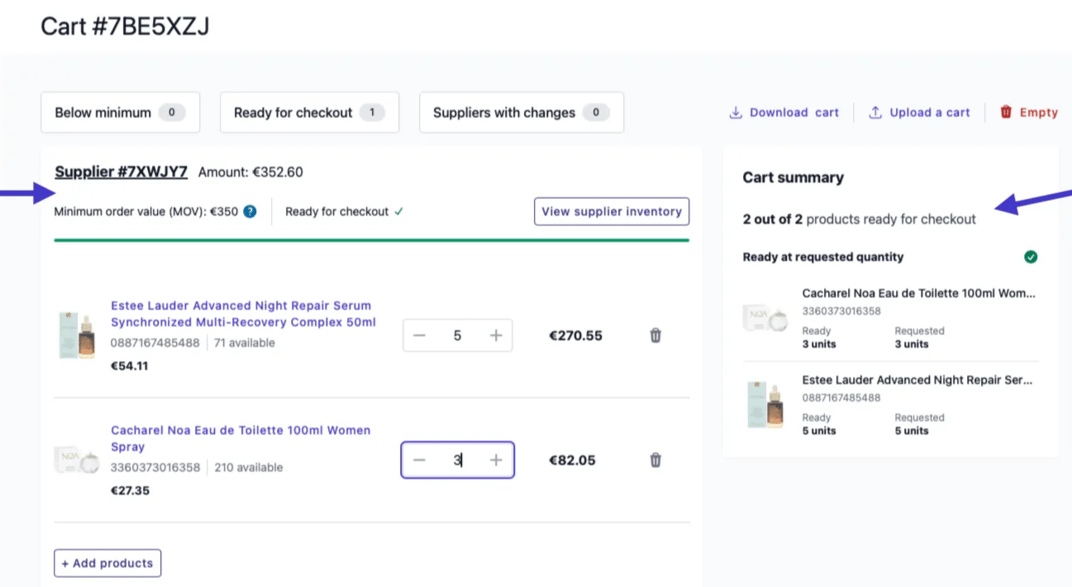1072x587 pixels.
Task: Increase Cacharel spray quantity with the plus button
Action: coord(495,460)
